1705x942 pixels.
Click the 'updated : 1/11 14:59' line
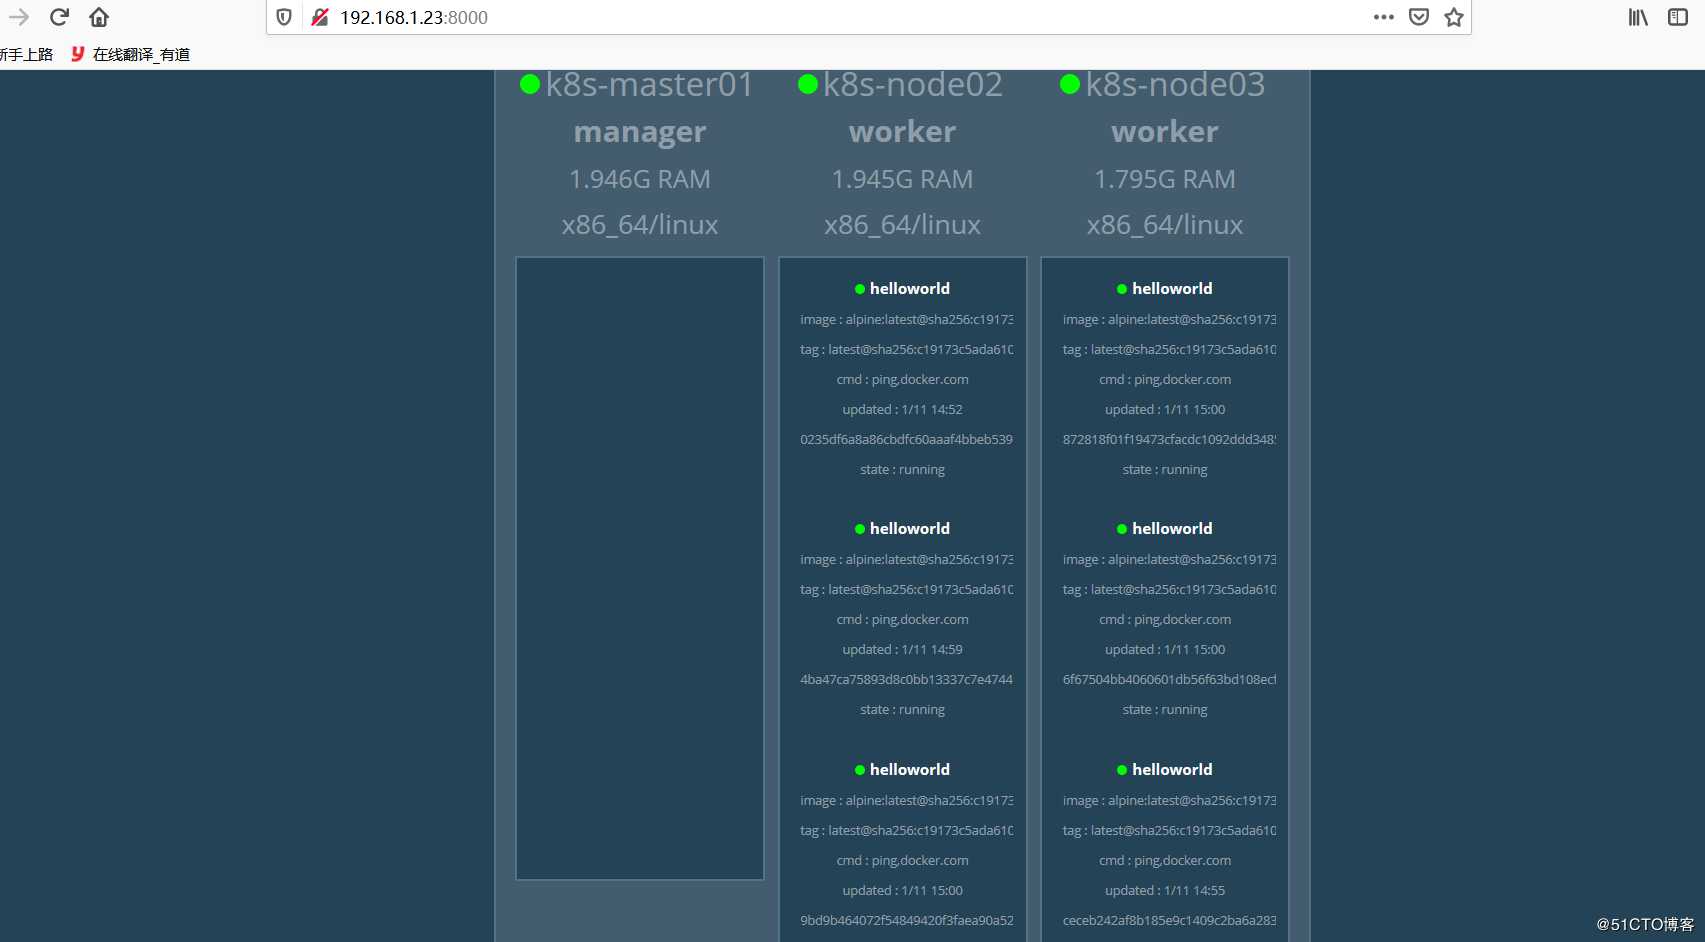pos(903,650)
